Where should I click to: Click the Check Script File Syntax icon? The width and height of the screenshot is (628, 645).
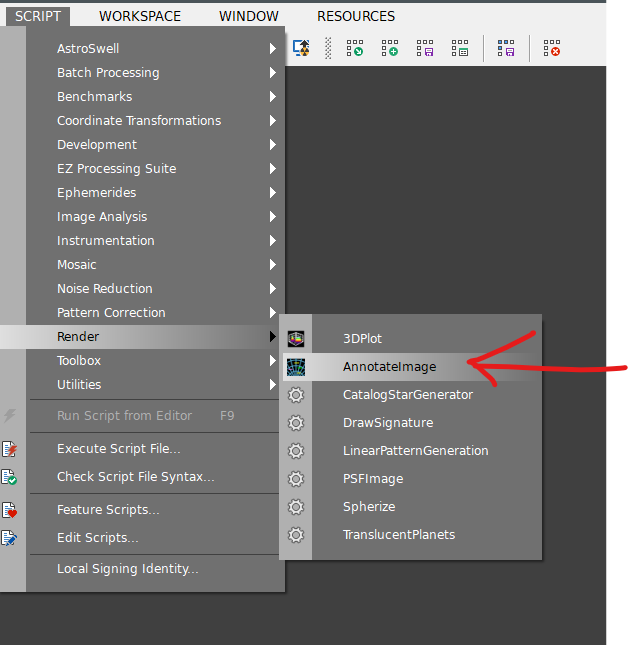10,477
